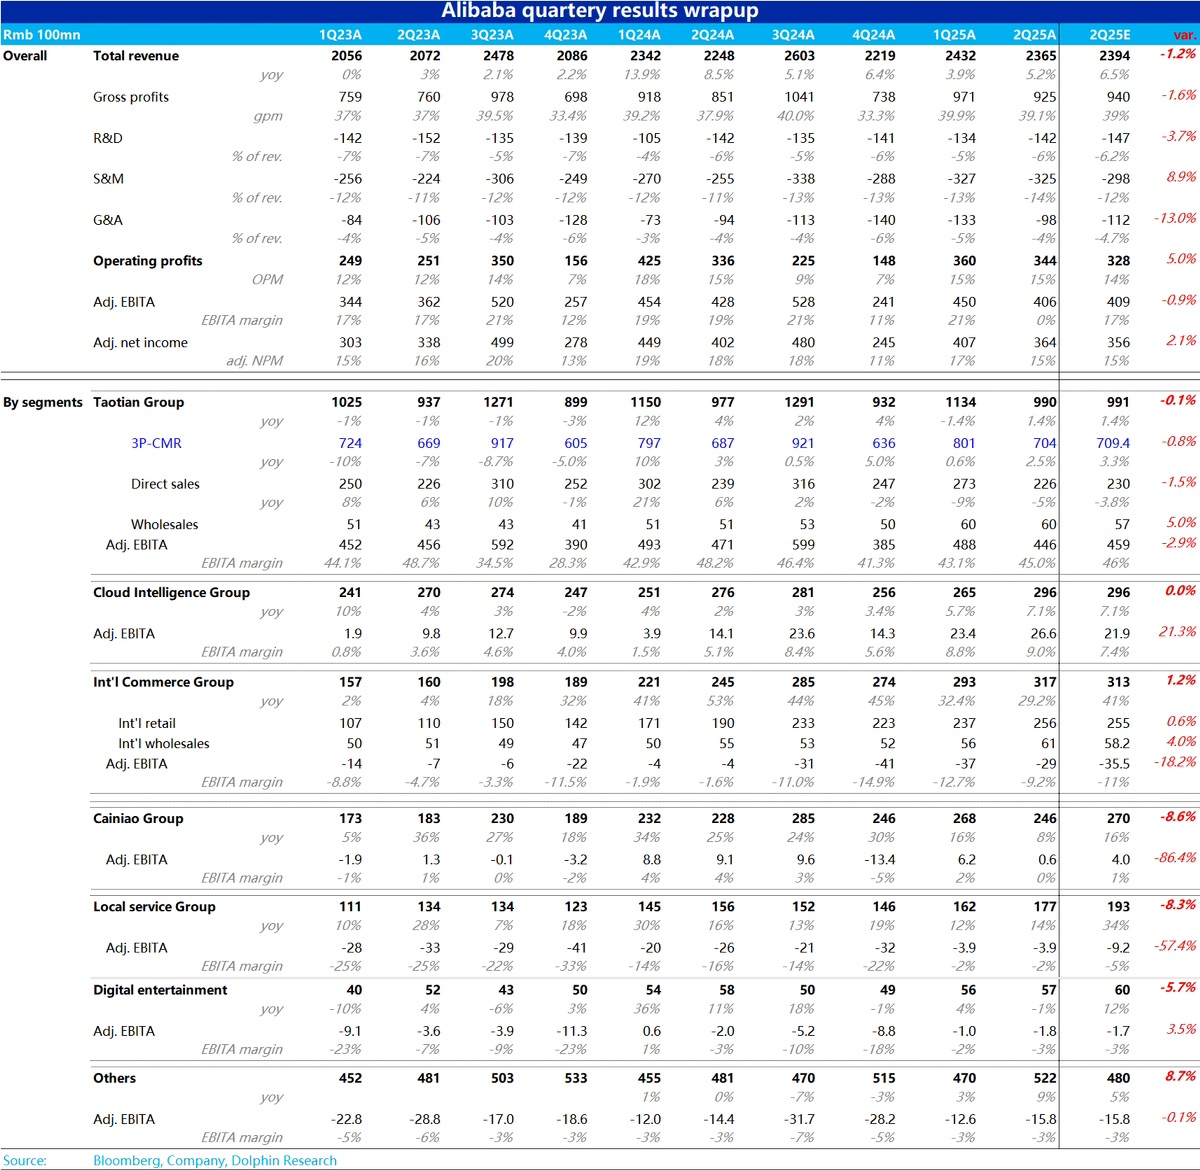Click the 'Bloomberg, Company, Dolphin Research' source text

(215, 1161)
